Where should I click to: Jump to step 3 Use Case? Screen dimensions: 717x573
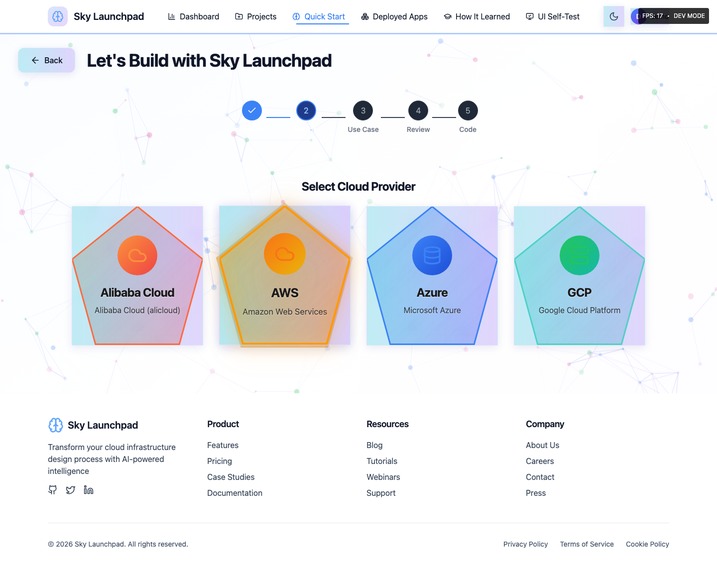363,110
